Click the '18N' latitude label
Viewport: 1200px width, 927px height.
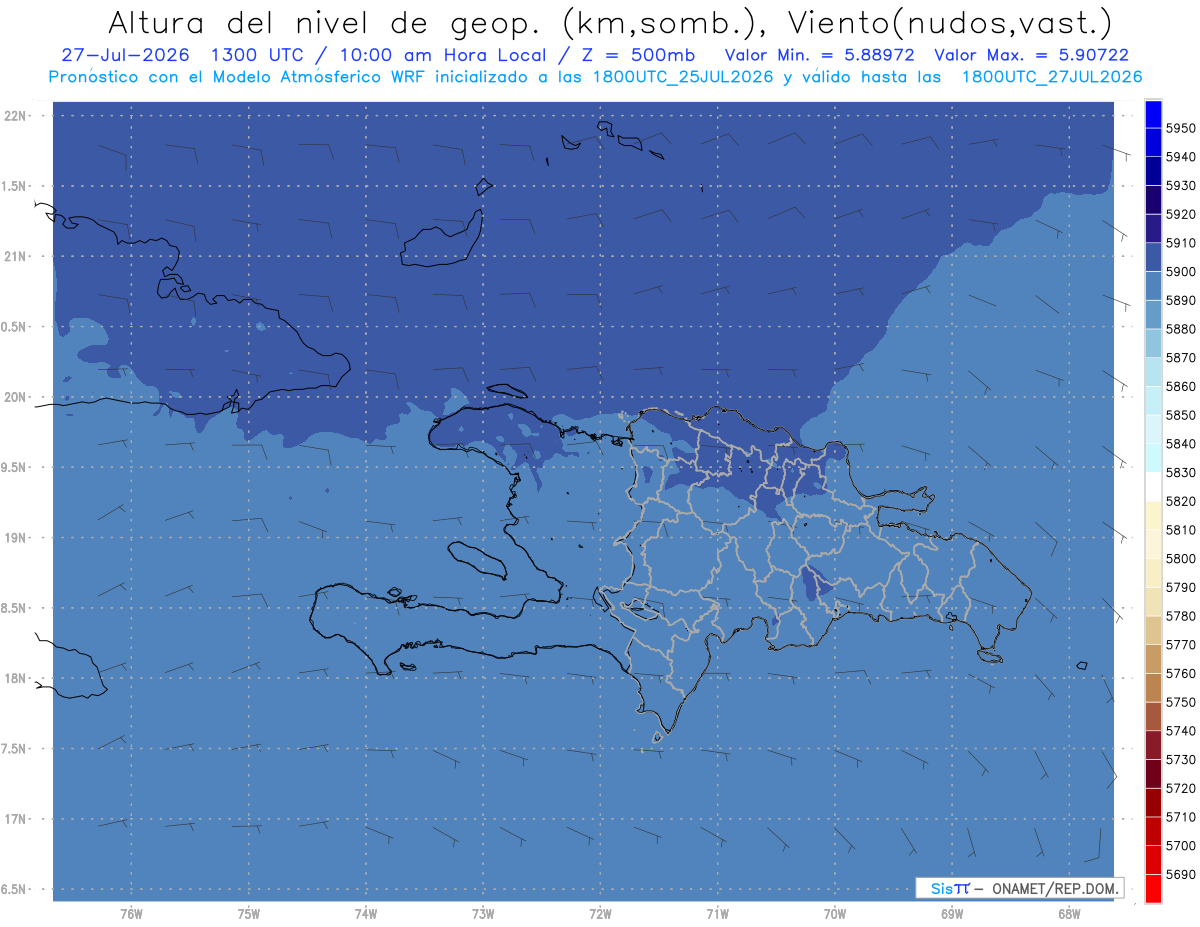coord(16,678)
